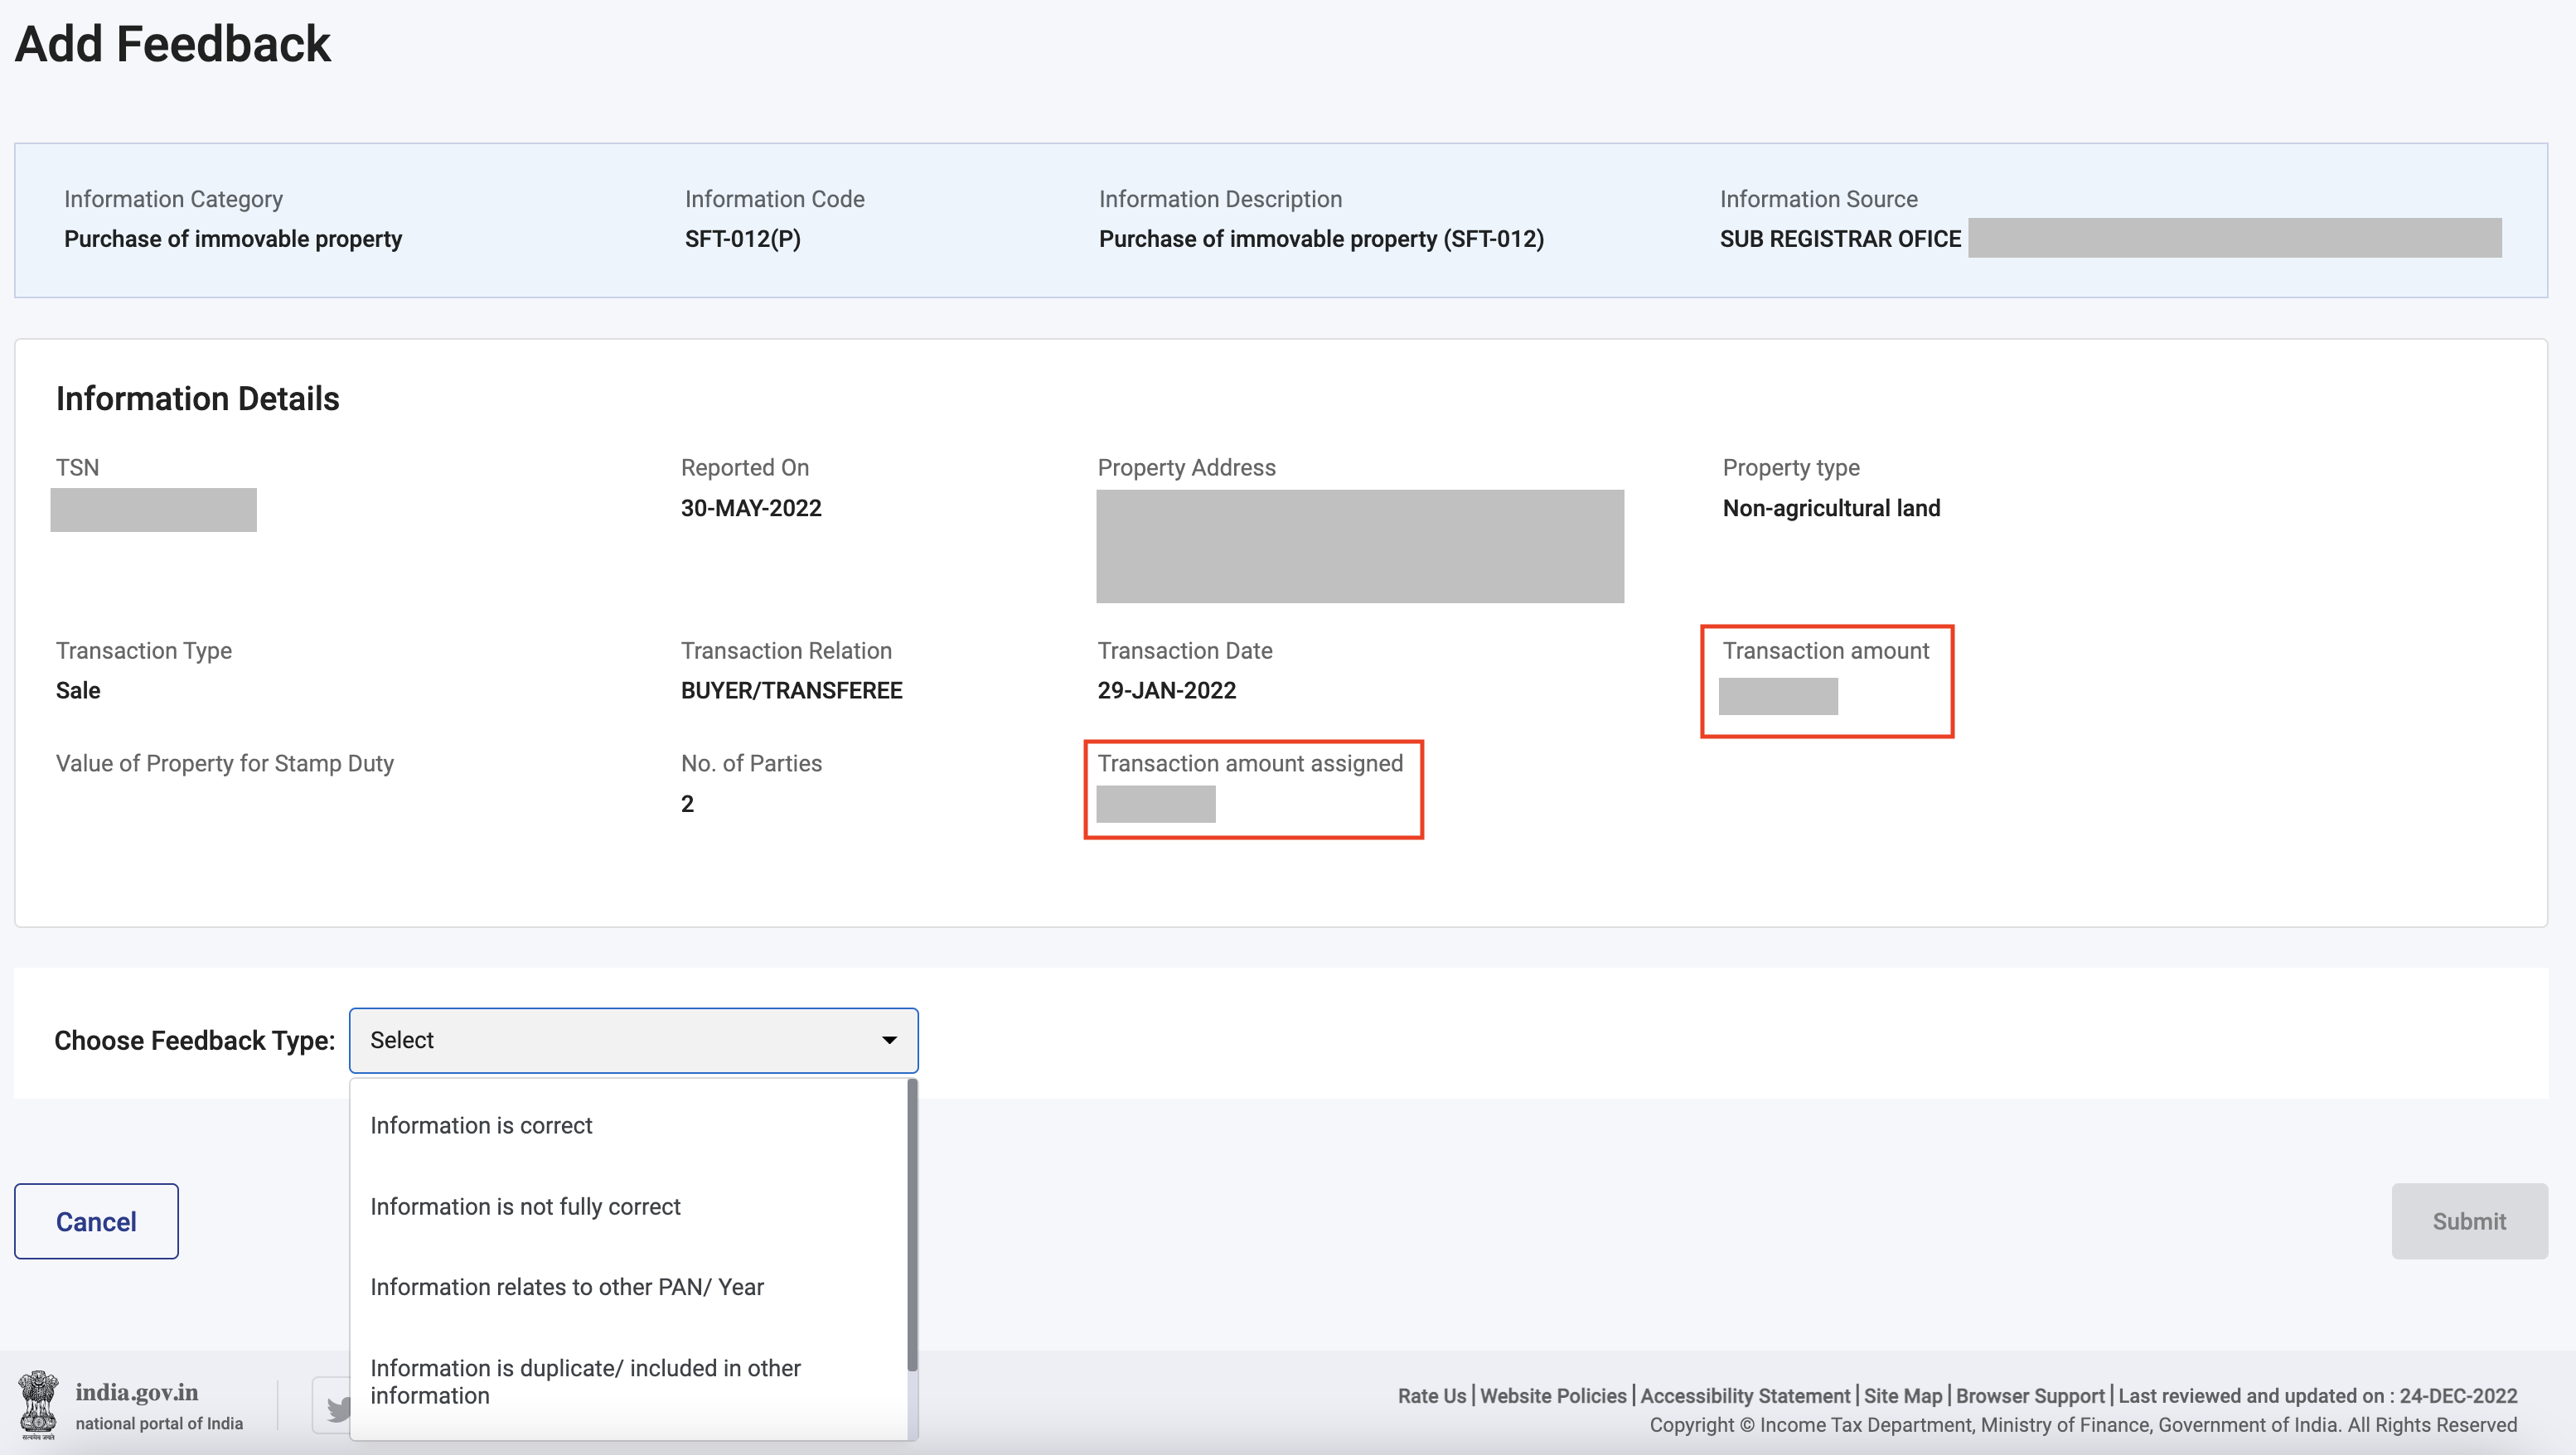Screen dimensions: 2576x1455
Task: Click the Transaction amount assigned value
Action: [x=1155, y=804]
